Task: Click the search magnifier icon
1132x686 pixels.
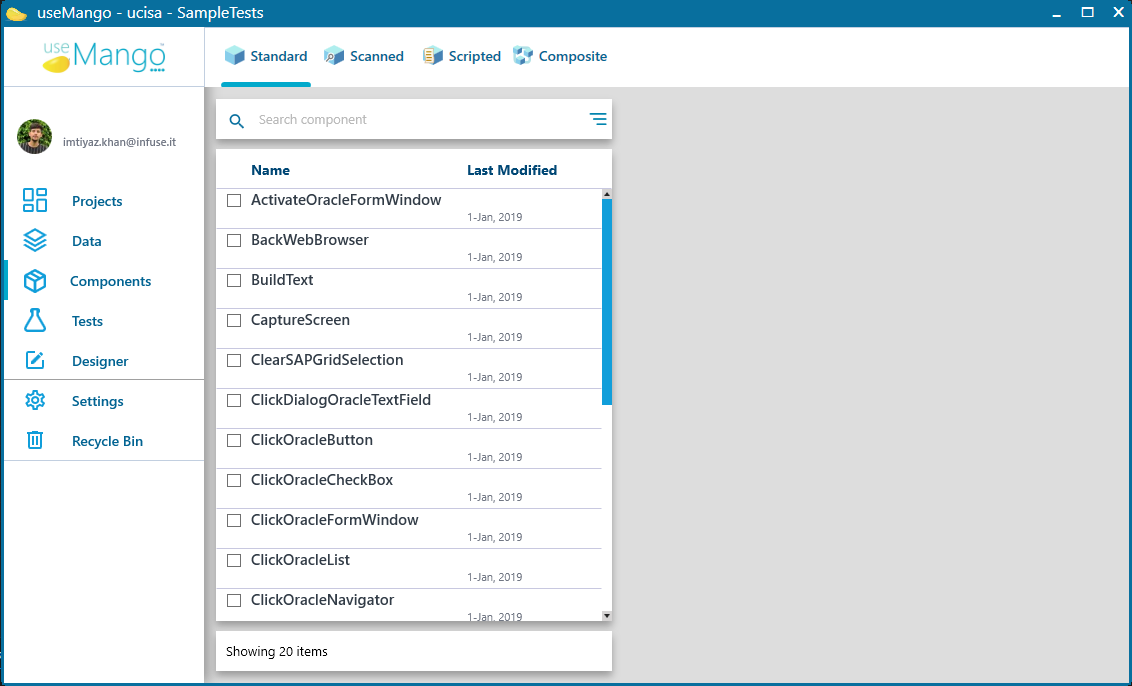Action: click(x=236, y=121)
